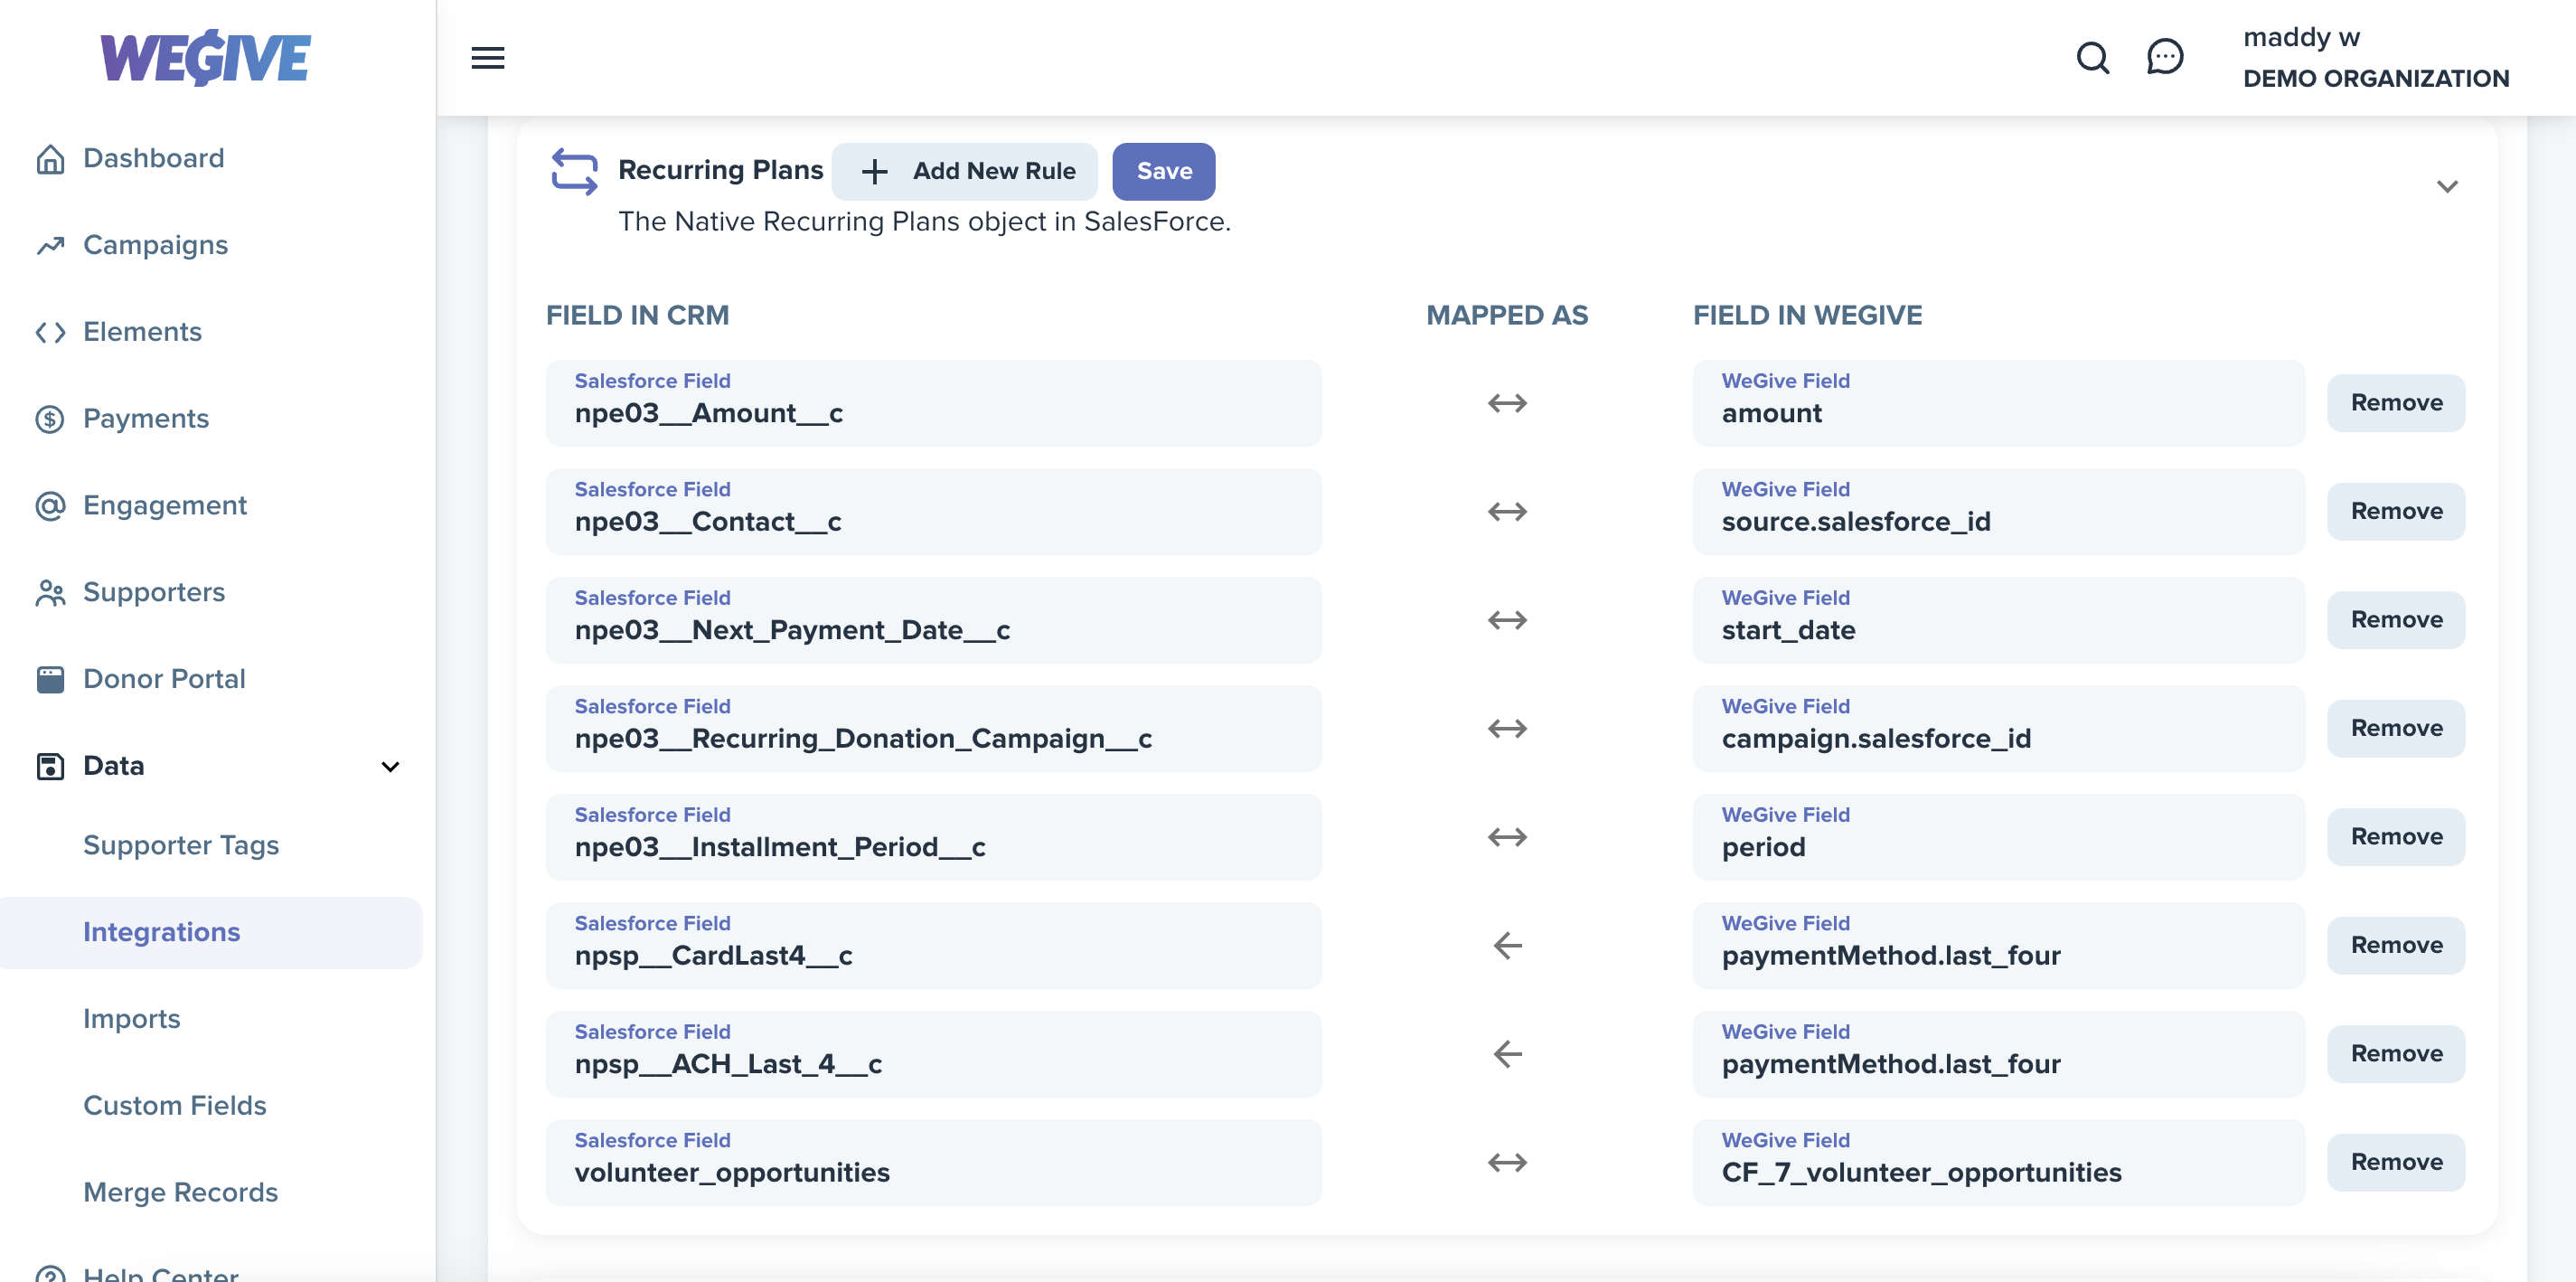Go to Donor Portal
The width and height of the screenshot is (2576, 1282).
click(164, 680)
